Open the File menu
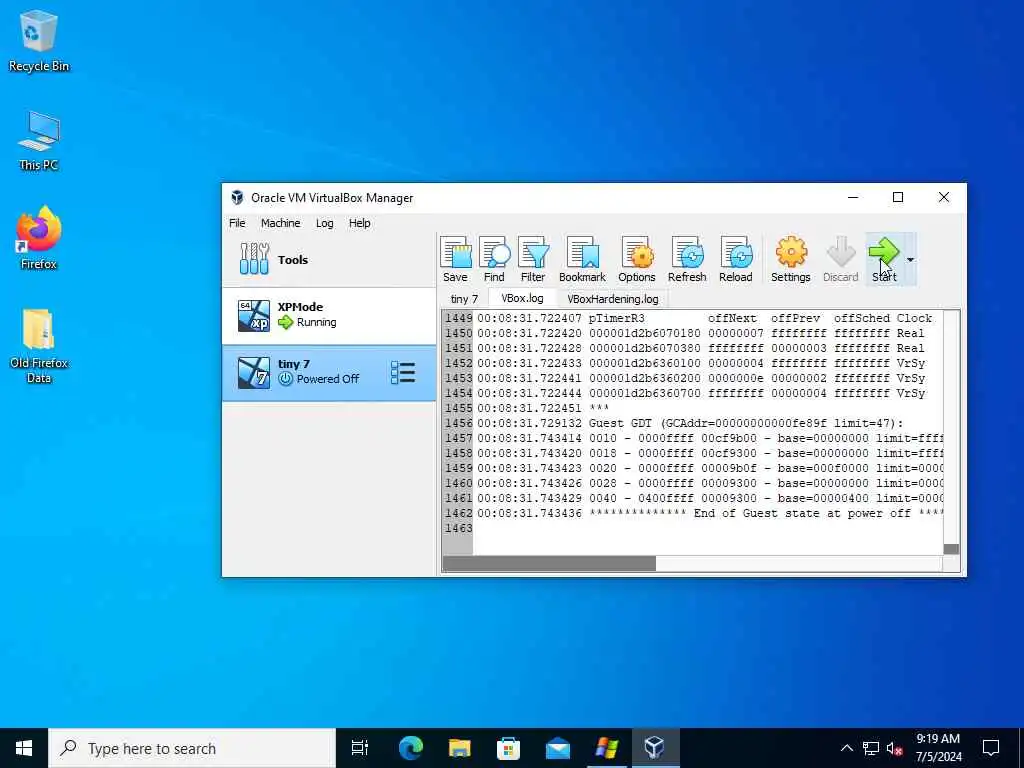Screen dimensions: 1024x768 point(237,223)
